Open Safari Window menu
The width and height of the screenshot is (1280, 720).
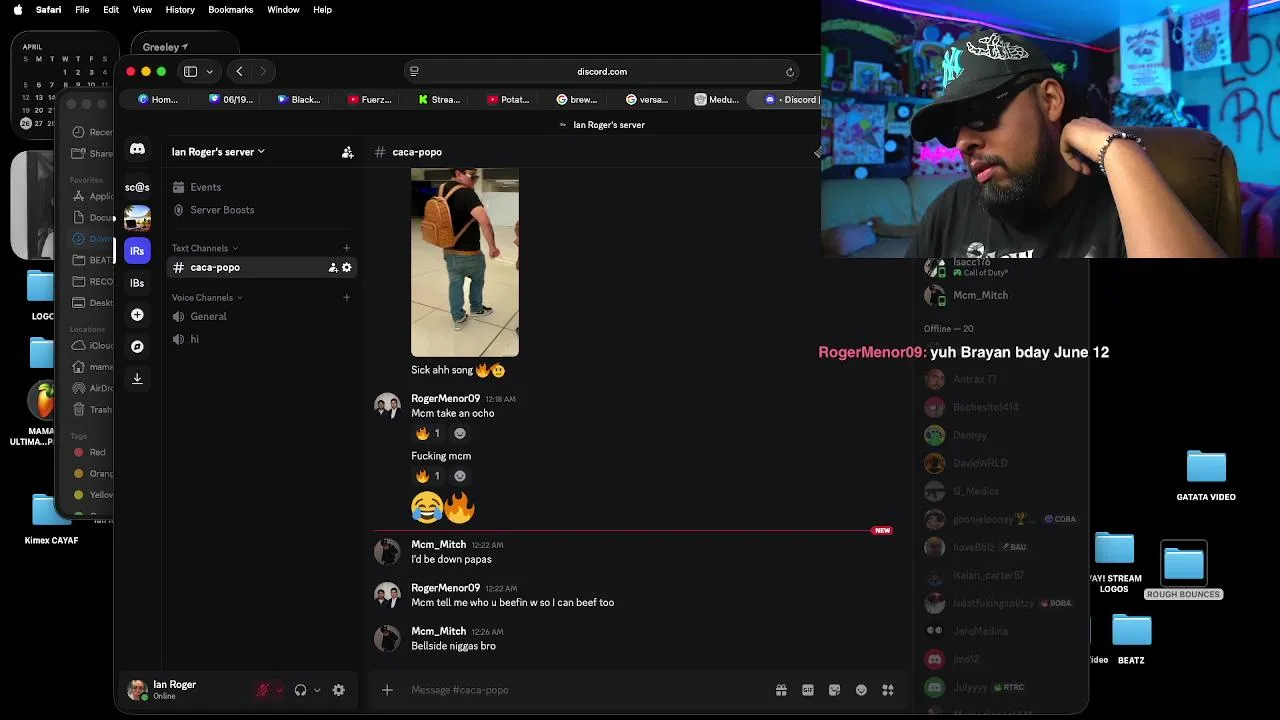coord(283,9)
